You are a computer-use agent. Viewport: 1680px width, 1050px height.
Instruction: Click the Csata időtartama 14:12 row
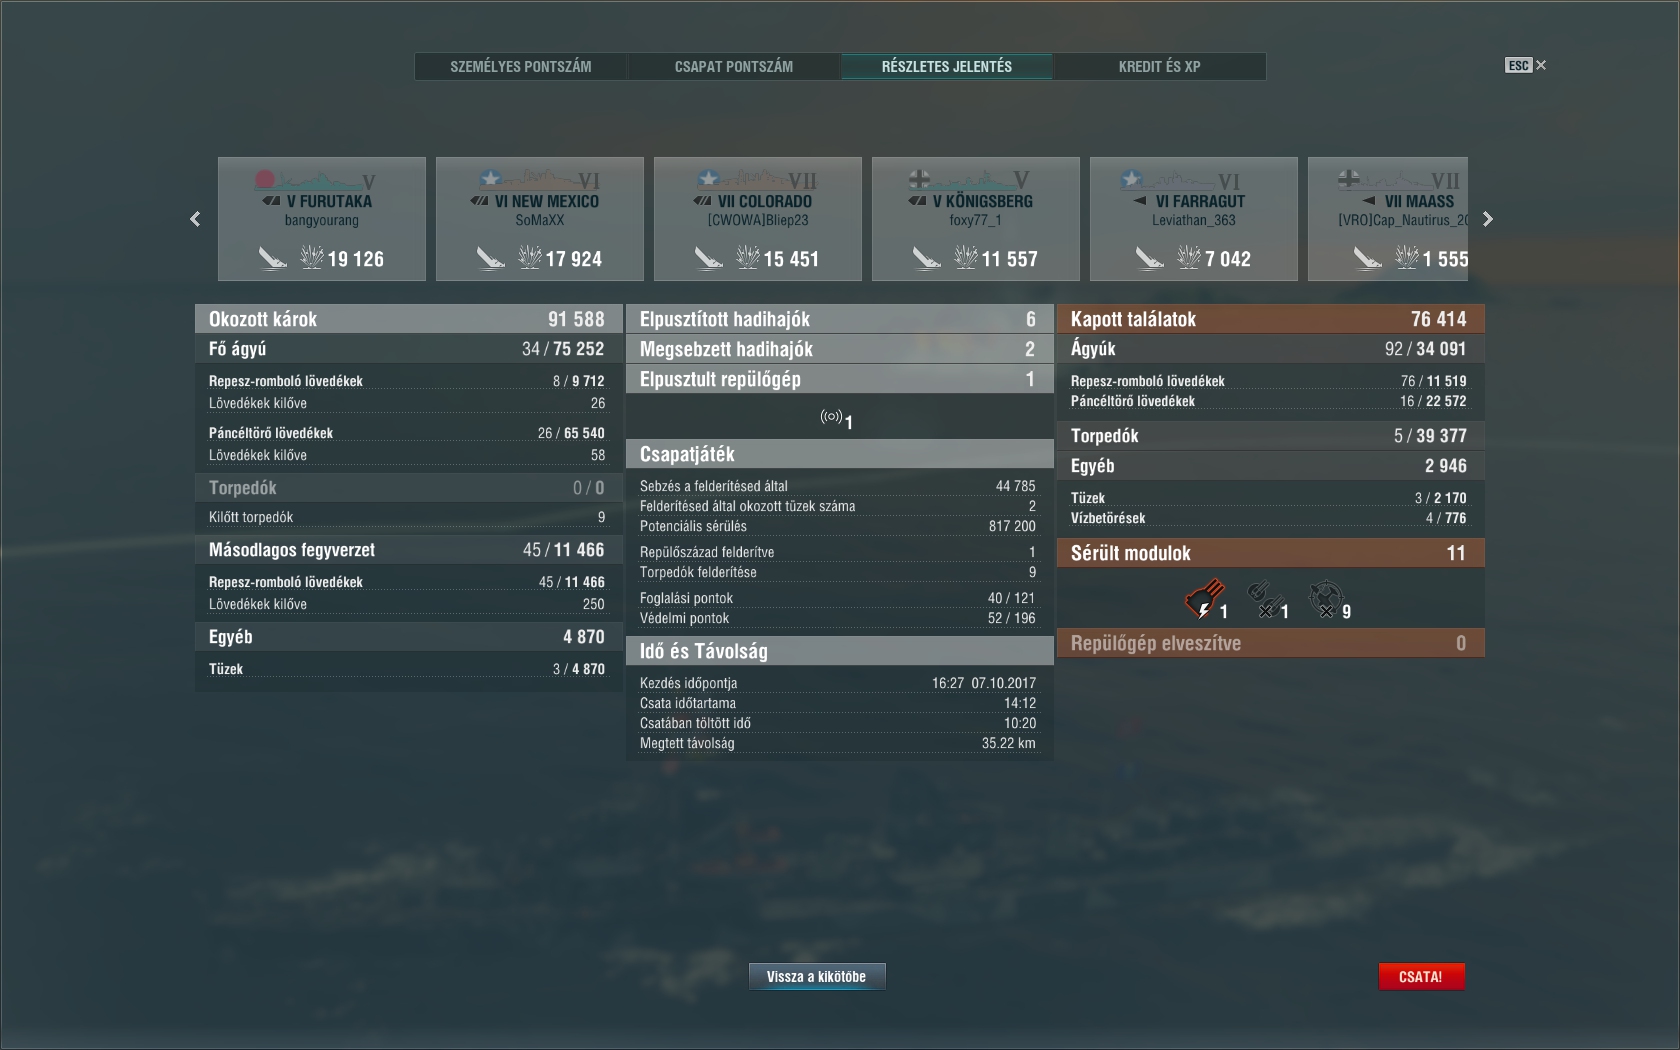pyautogui.click(x=838, y=703)
